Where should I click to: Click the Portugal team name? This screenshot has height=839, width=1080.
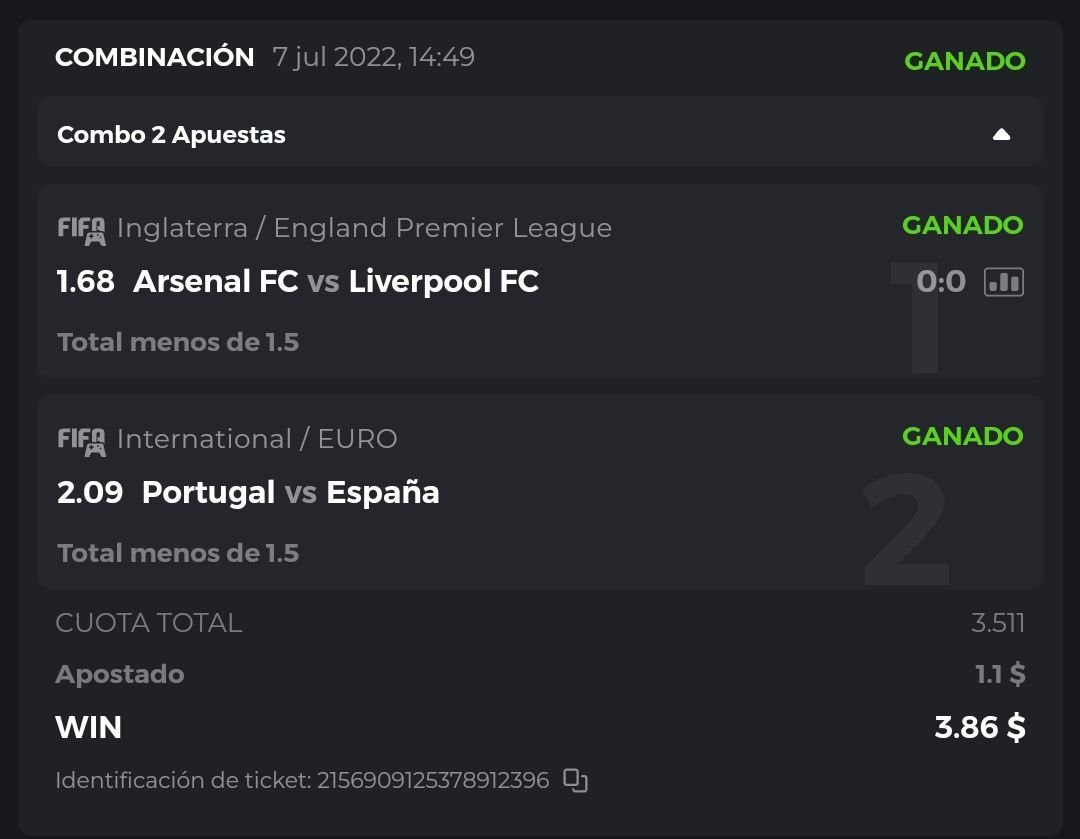pos(208,492)
